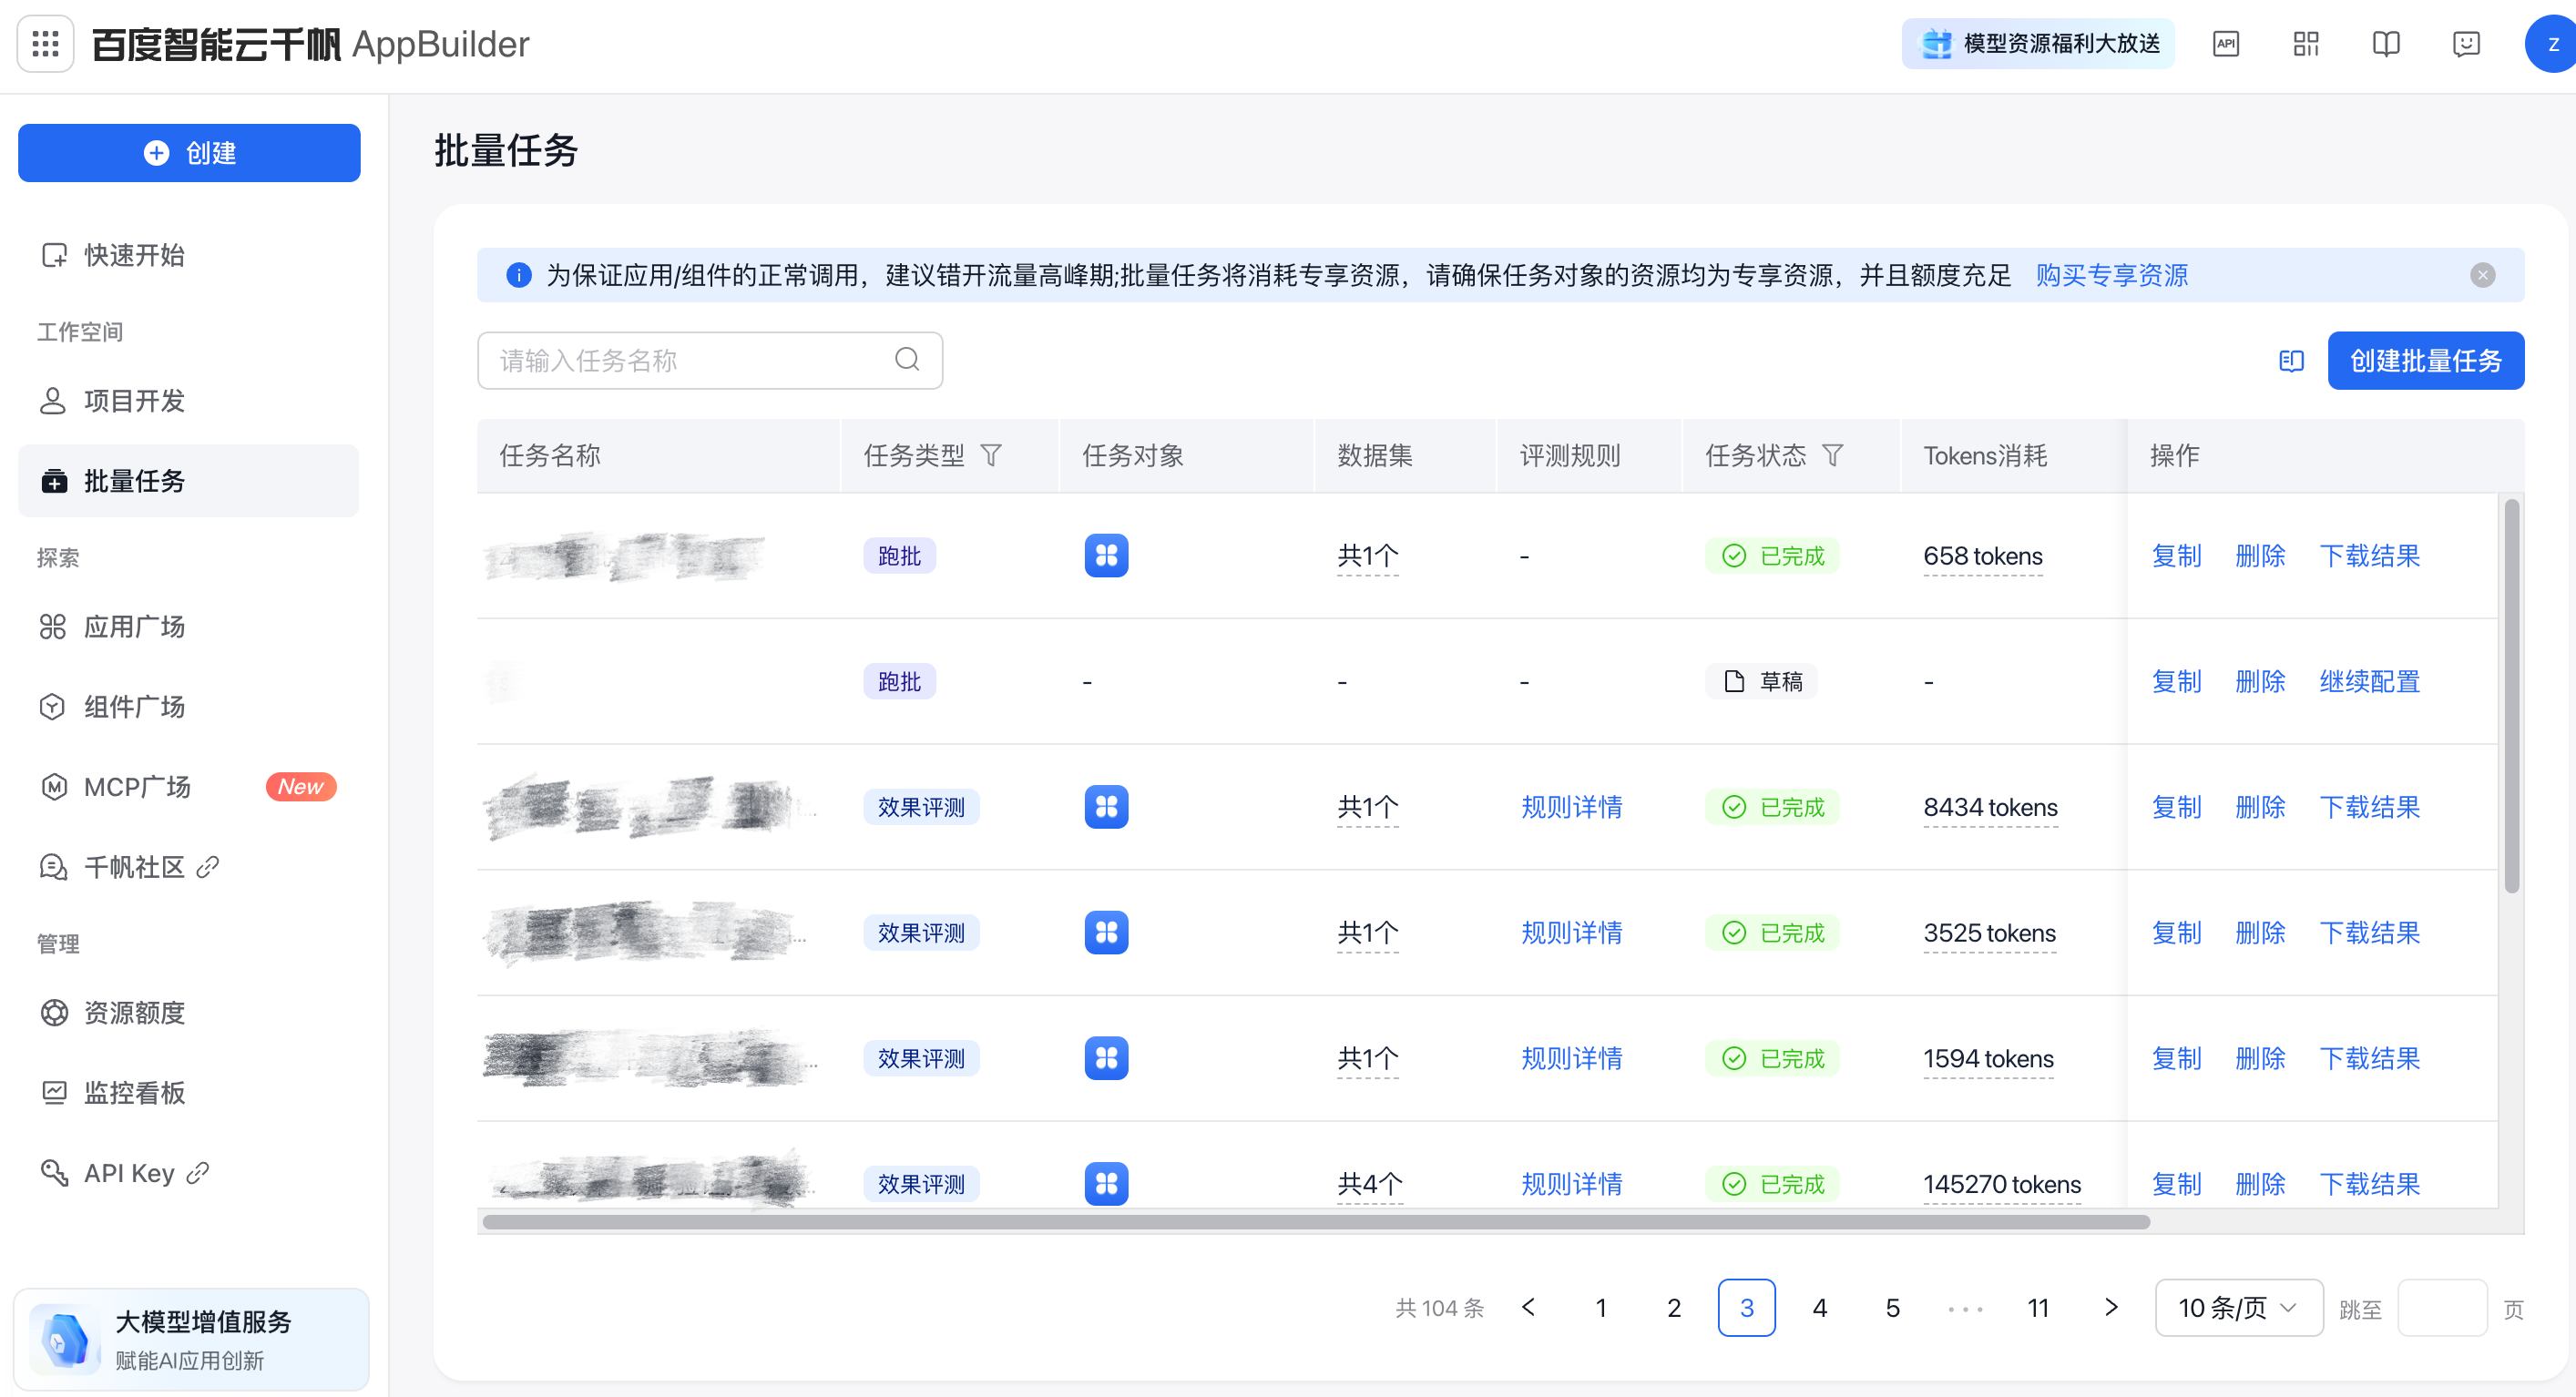Open 购买专享资源 link
The image size is (2576, 1397).
(x=2112, y=275)
